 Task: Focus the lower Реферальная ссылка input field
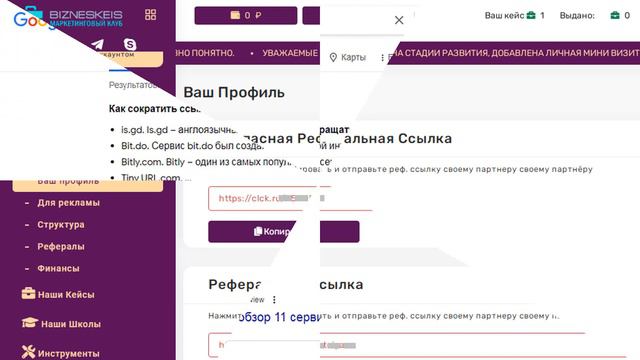[416, 345]
